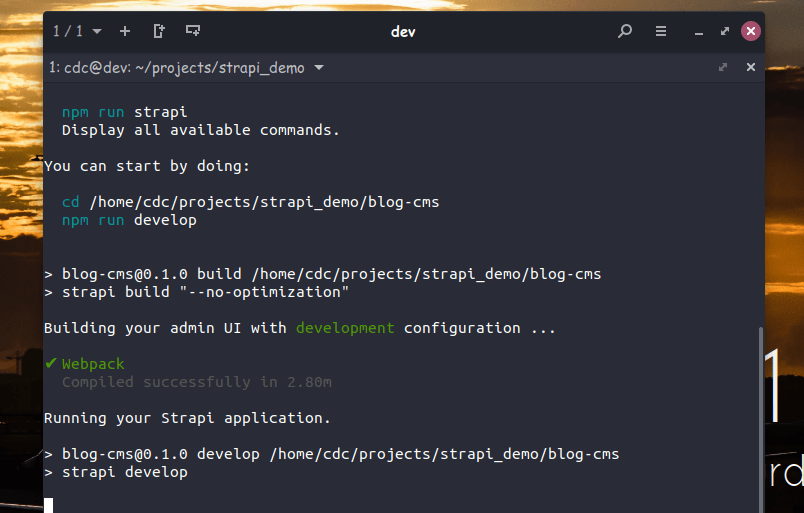
Task: Expand the 1 / 1 session switcher
Action: coord(97,32)
